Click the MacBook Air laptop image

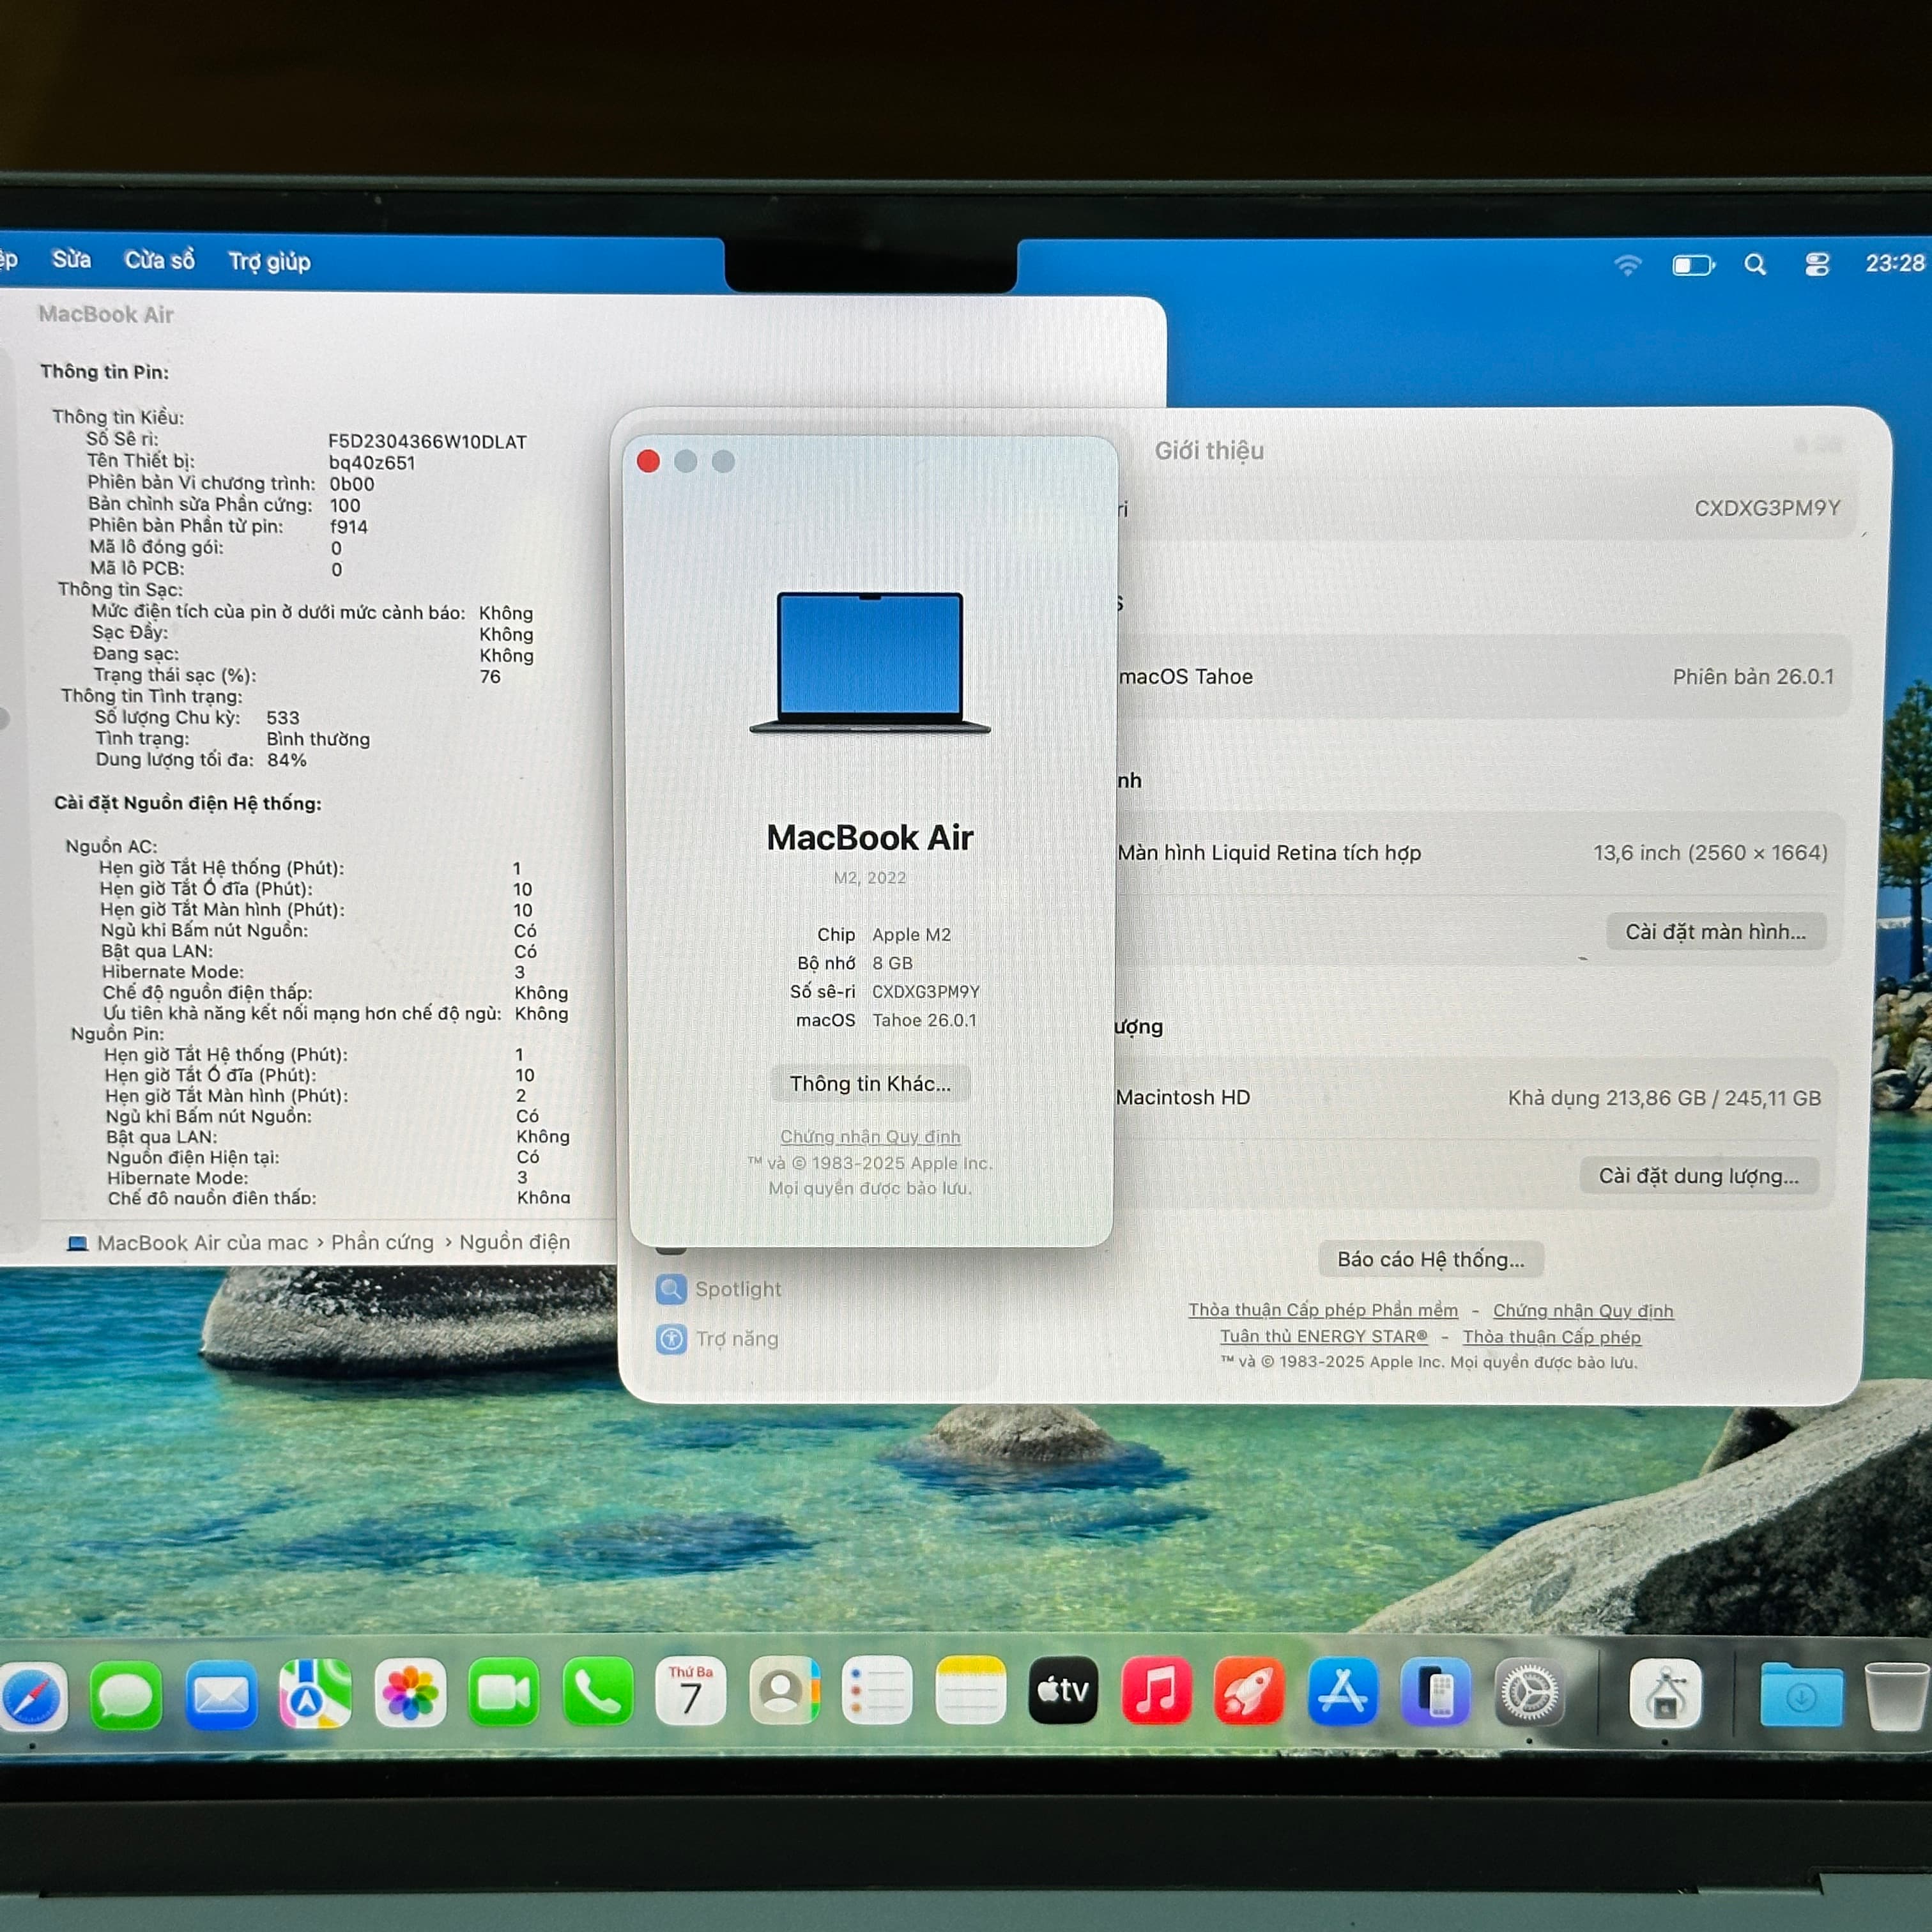pos(870,663)
